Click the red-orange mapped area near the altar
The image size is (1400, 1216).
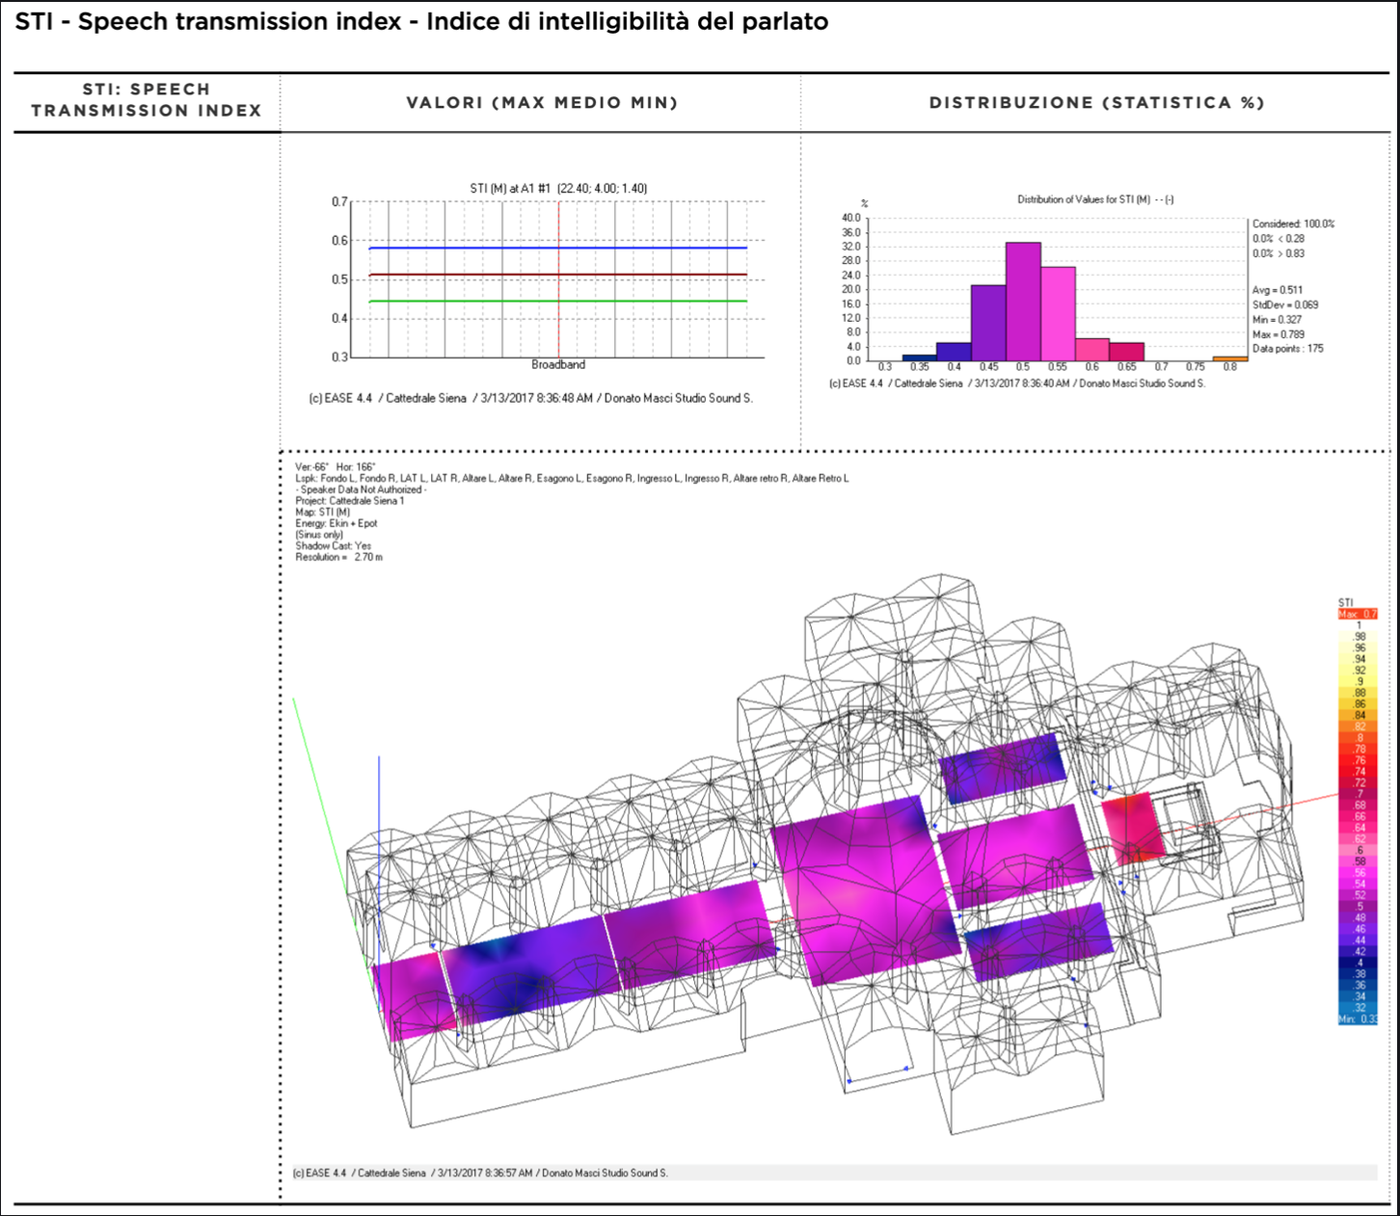(1133, 826)
